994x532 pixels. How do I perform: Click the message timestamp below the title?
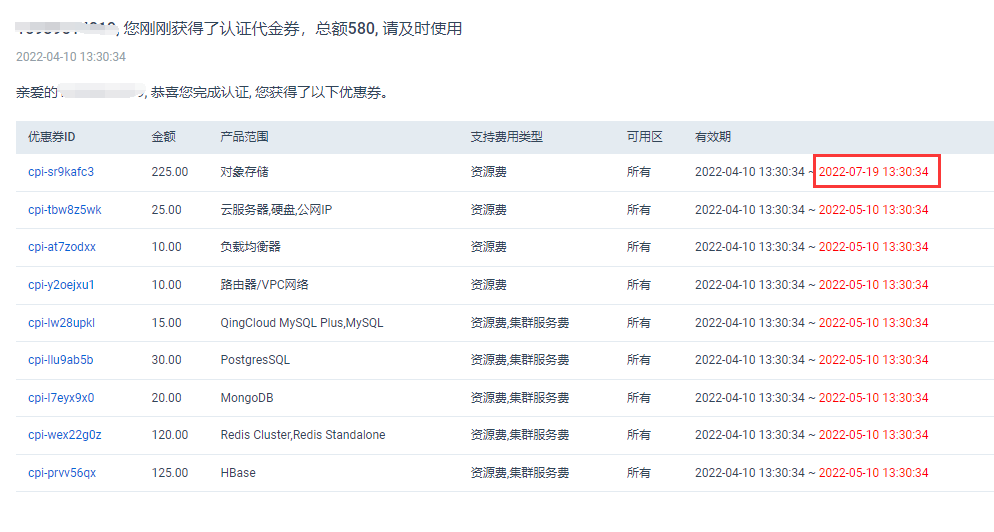pyautogui.click(x=71, y=57)
